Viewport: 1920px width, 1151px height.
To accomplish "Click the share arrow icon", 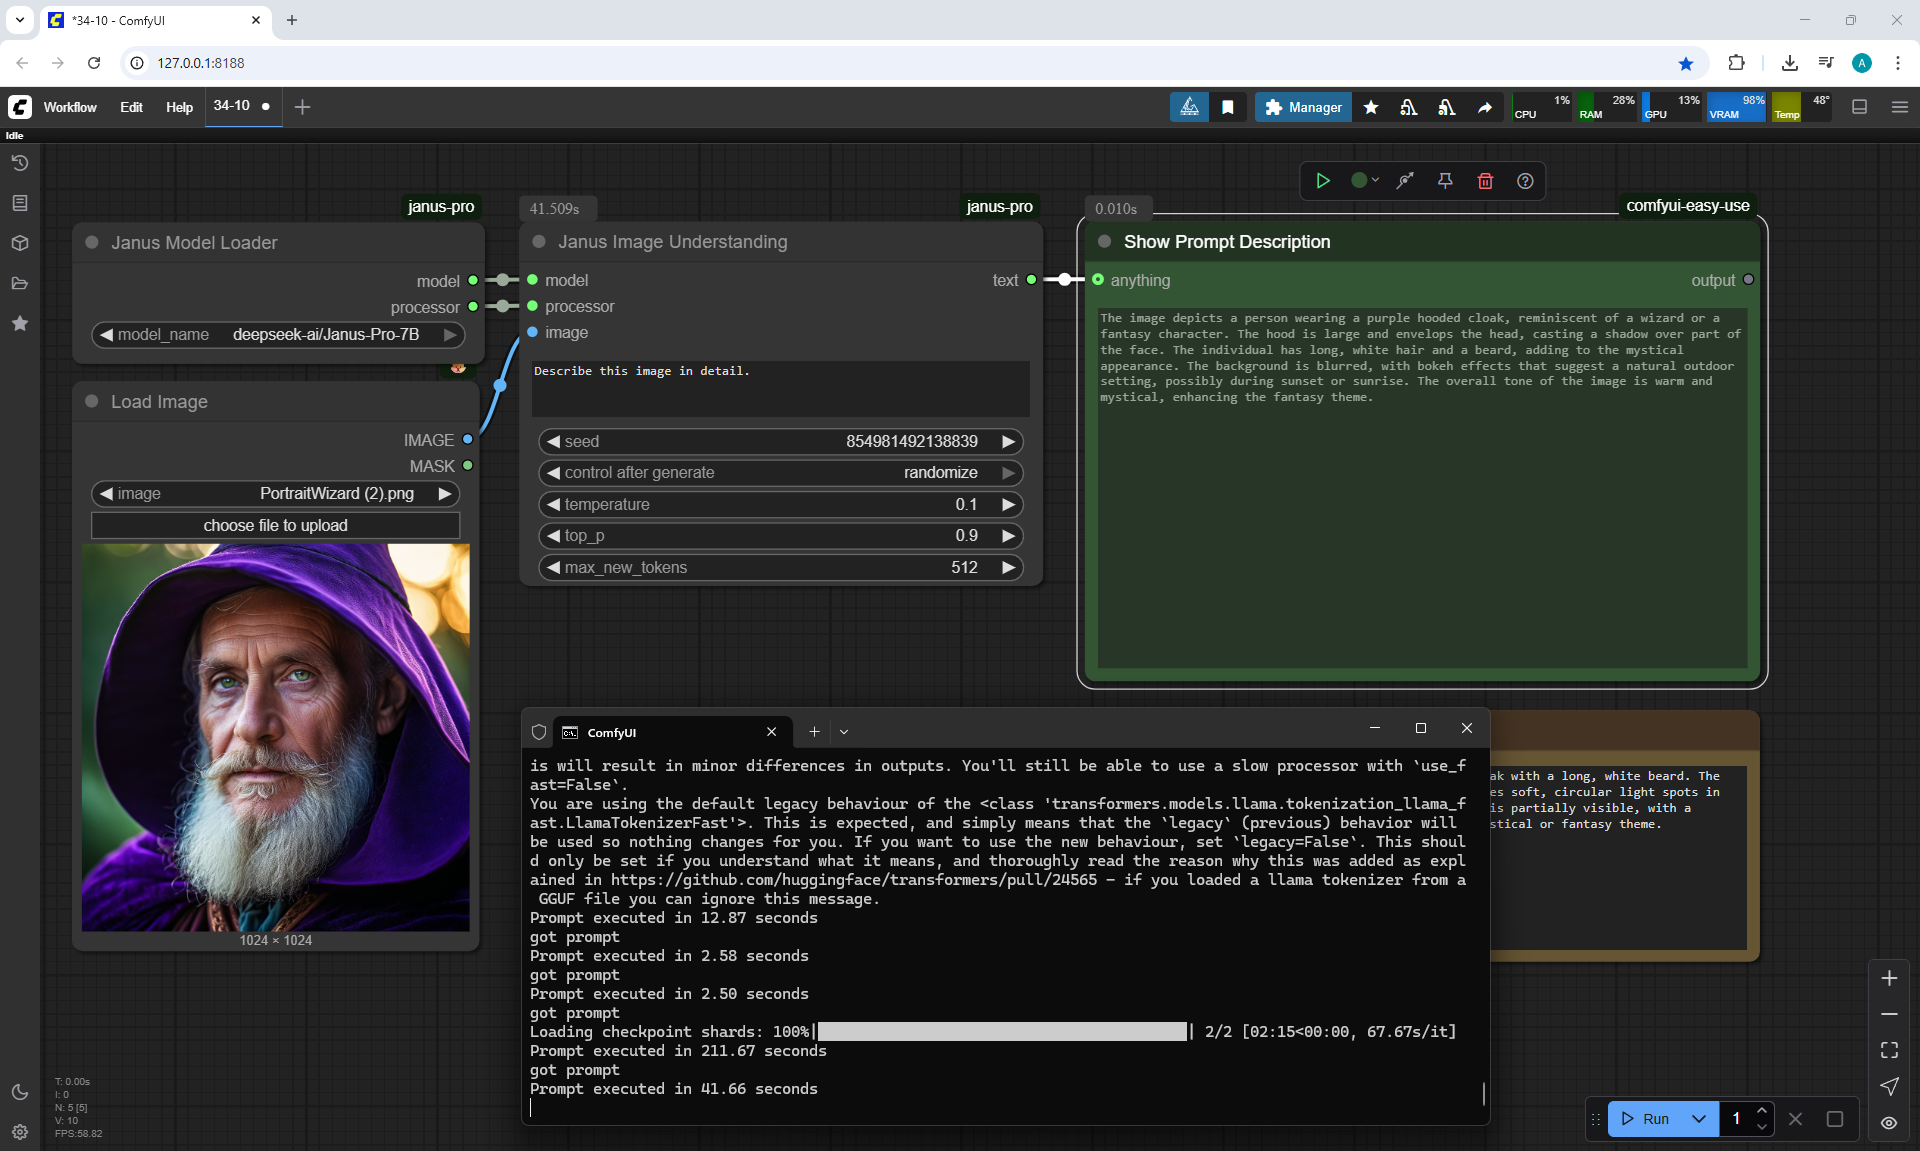I will (x=1485, y=107).
